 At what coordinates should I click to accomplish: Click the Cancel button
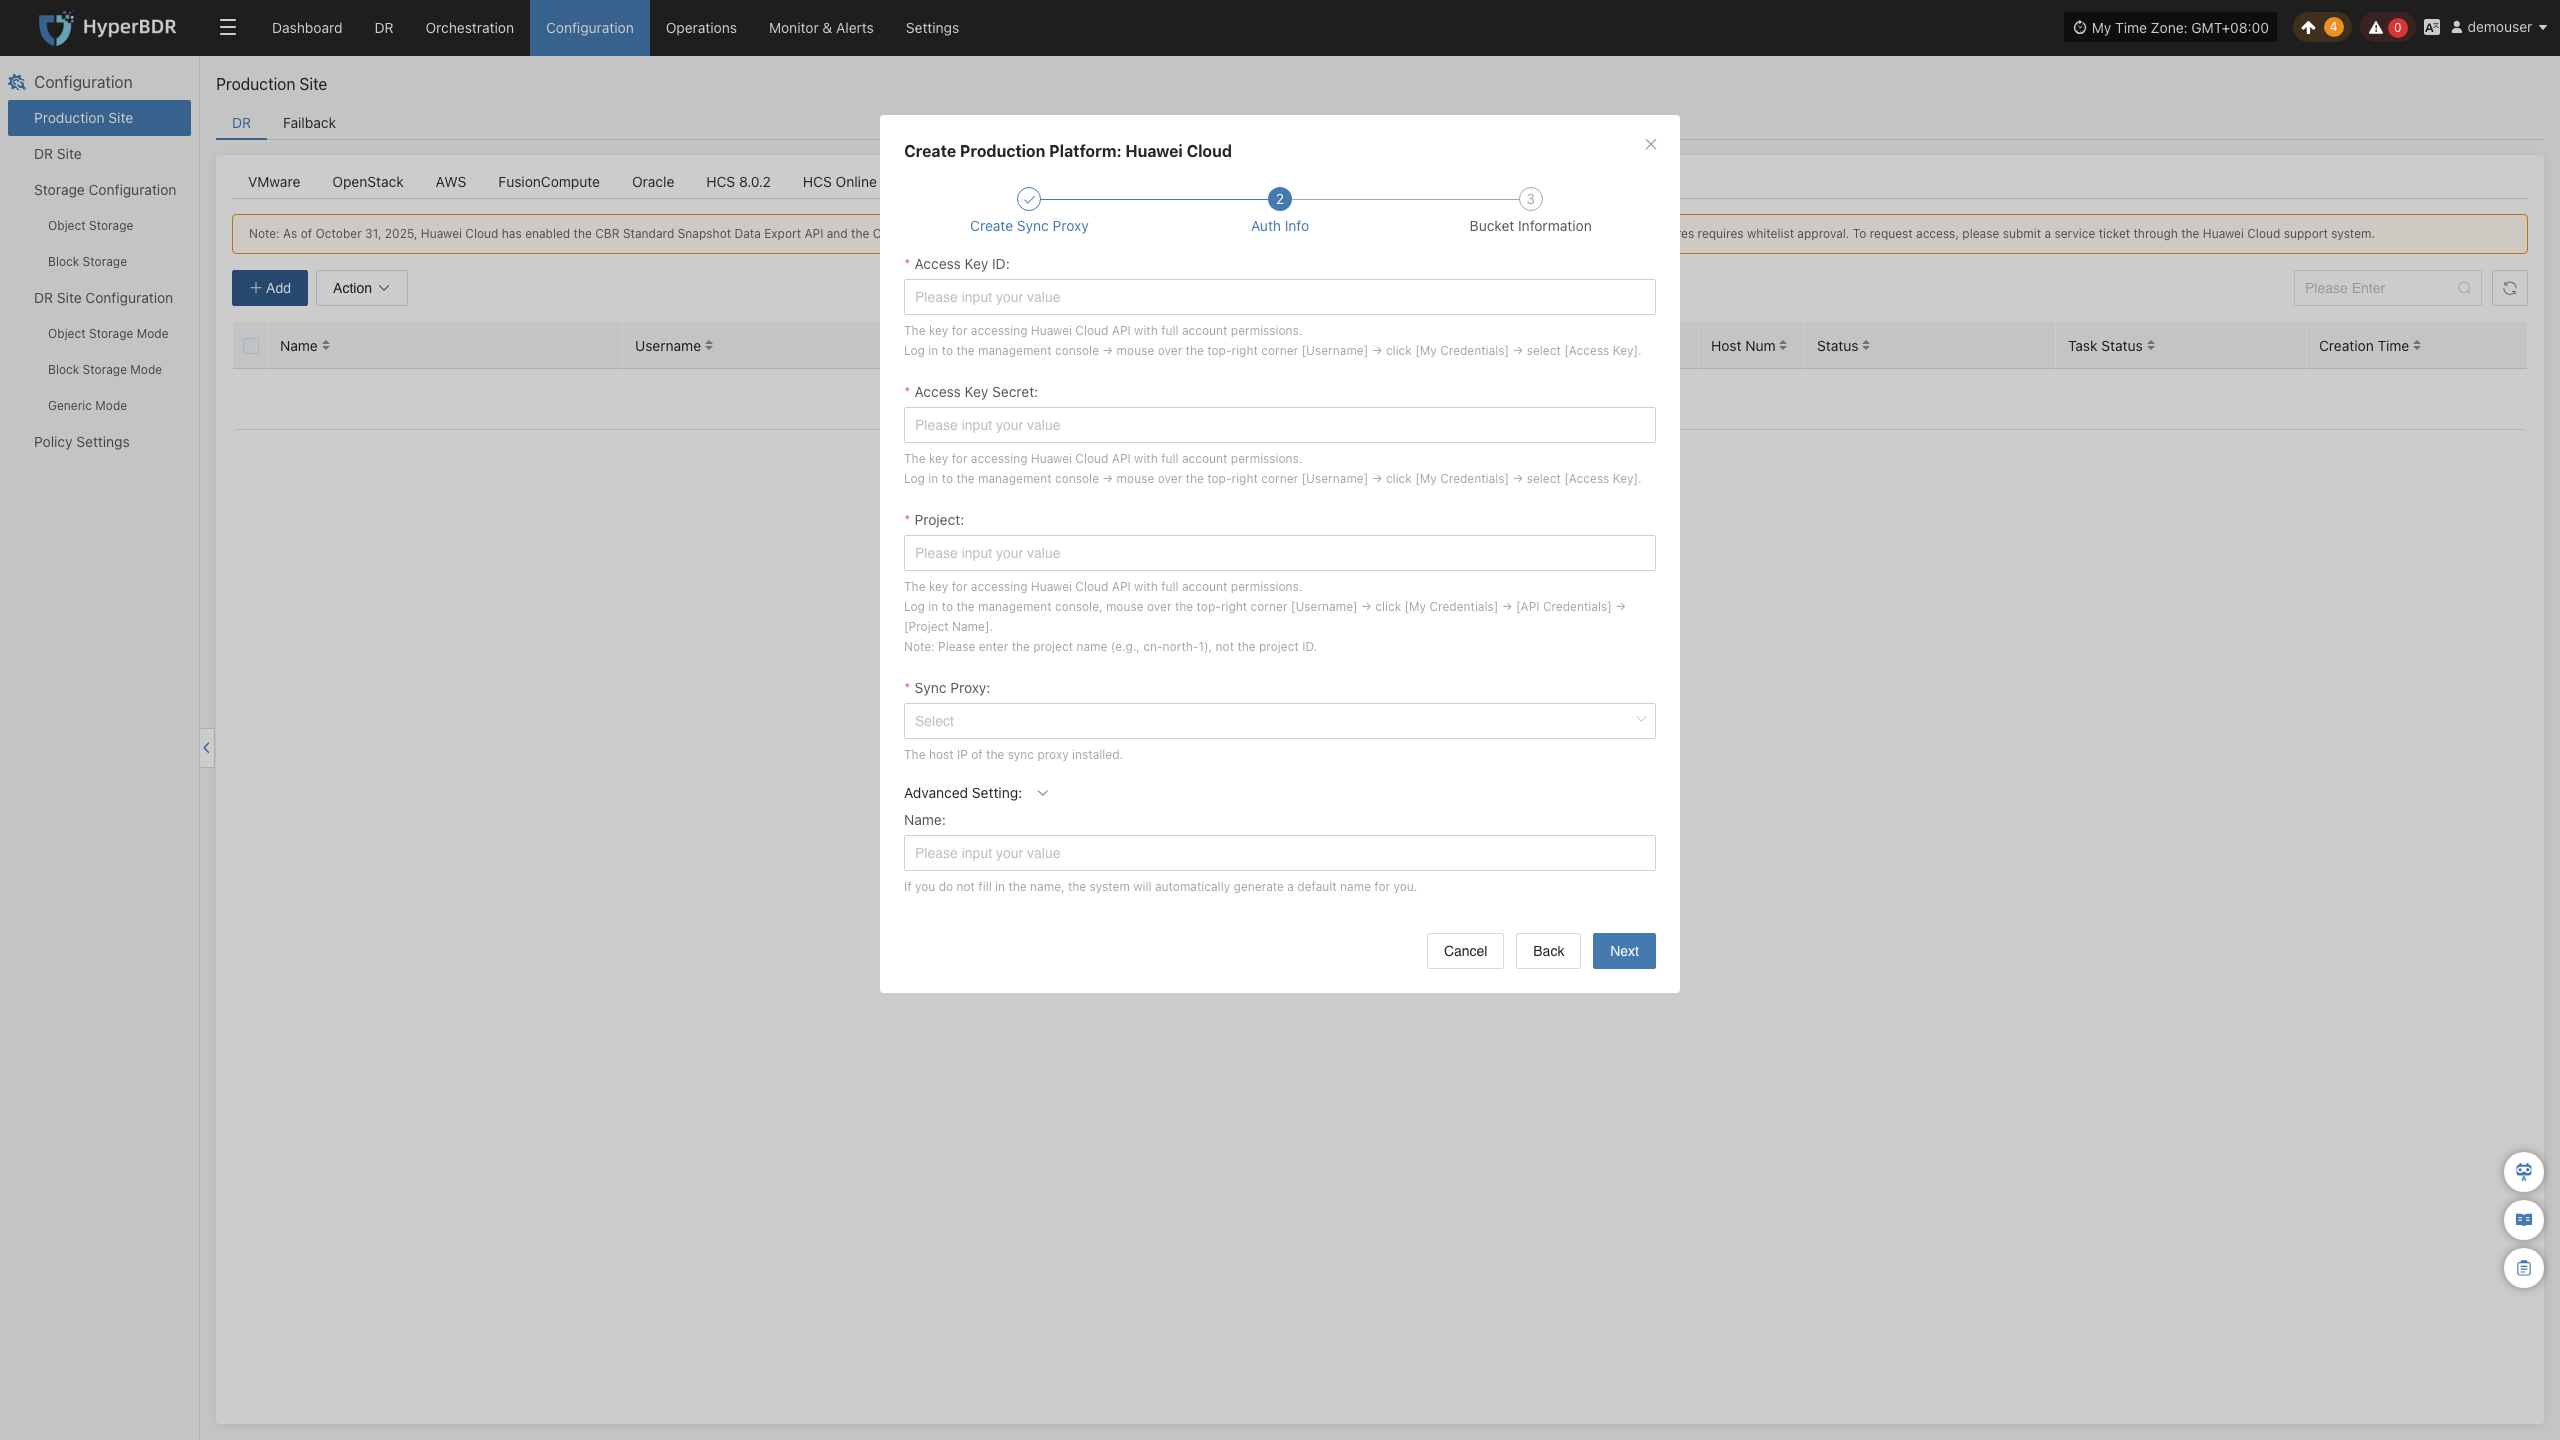point(1465,951)
